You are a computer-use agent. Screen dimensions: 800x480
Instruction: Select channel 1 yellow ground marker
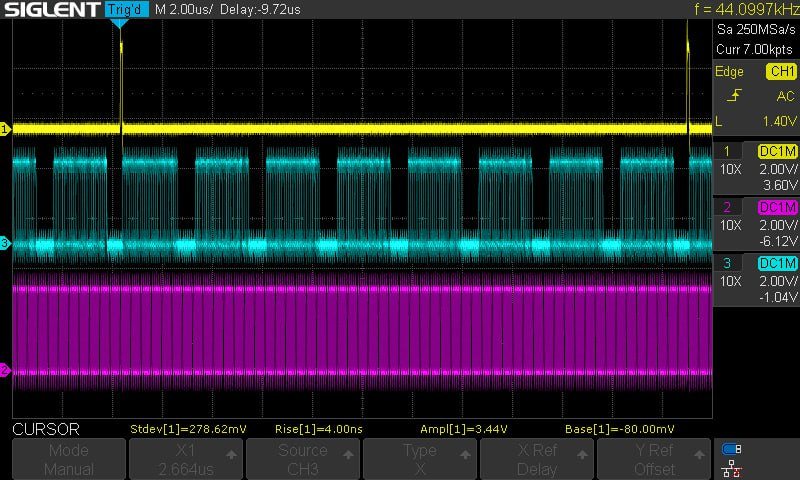pyautogui.click(x=5, y=129)
